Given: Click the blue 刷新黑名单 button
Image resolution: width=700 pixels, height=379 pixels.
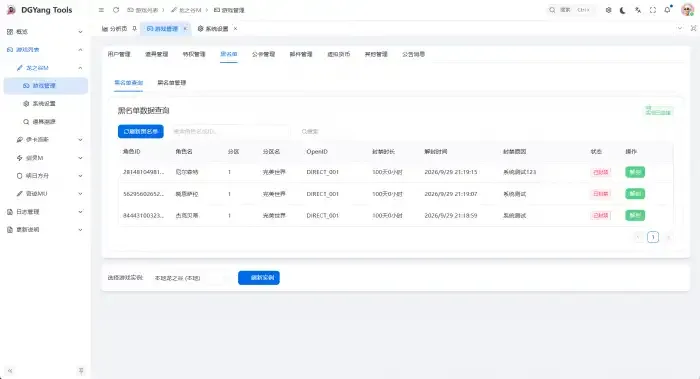Looking at the screenshot, I should [x=141, y=131].
